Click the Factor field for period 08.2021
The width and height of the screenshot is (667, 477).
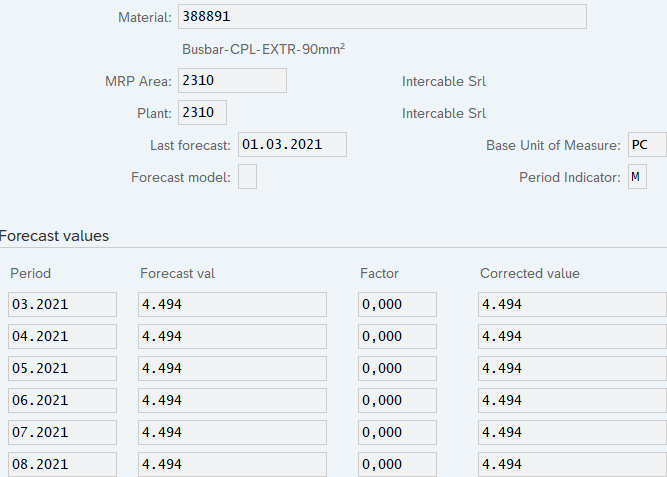click(x=397, y=465)
